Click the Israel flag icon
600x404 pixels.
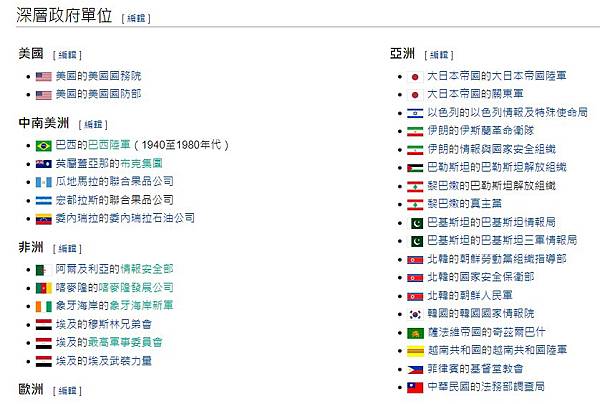pyautogui.click(x=415, y=113)
